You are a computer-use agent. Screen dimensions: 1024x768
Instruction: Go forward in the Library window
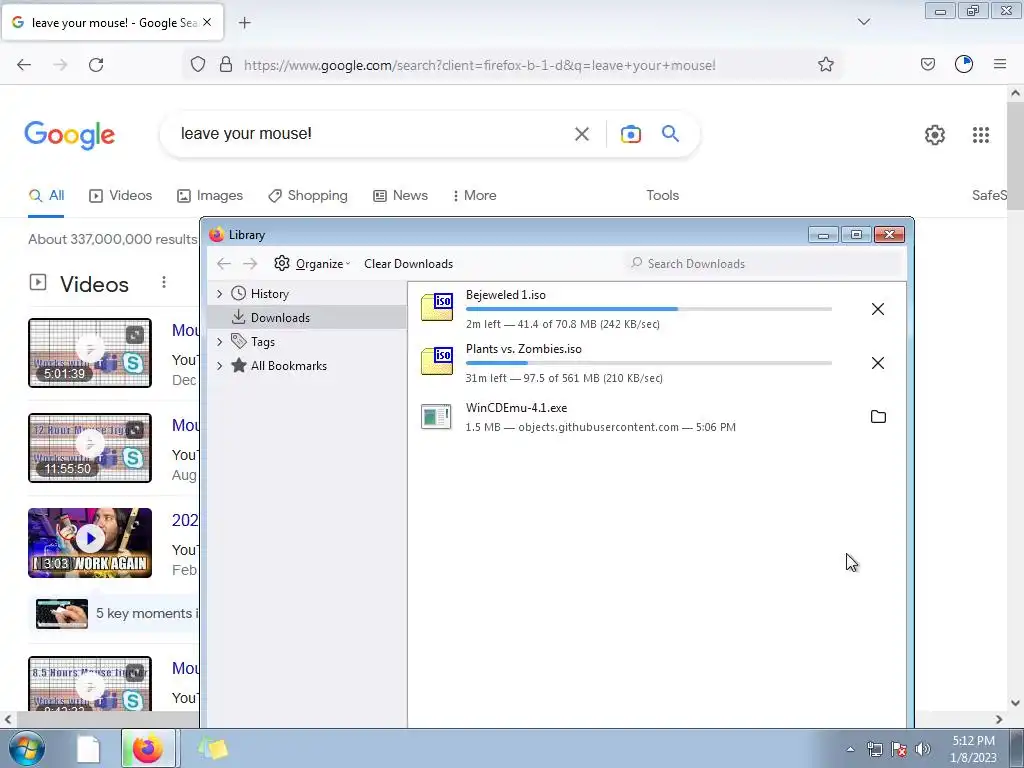pyautogui.click(x=250, y=264)
